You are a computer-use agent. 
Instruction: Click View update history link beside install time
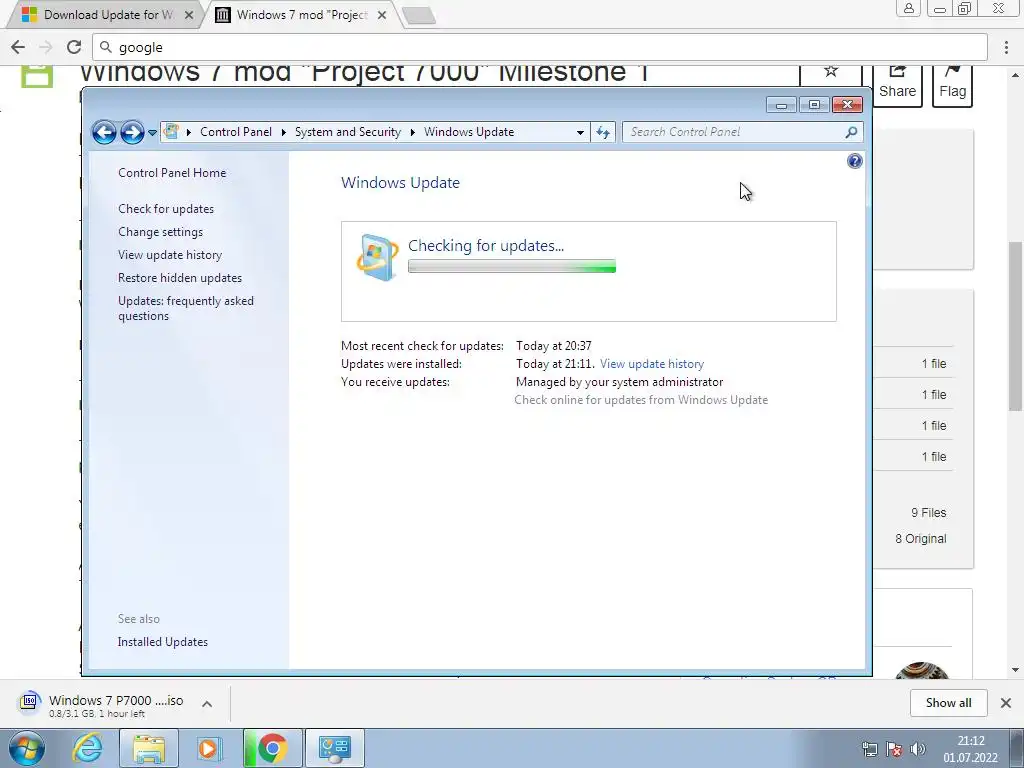point(652,364)
